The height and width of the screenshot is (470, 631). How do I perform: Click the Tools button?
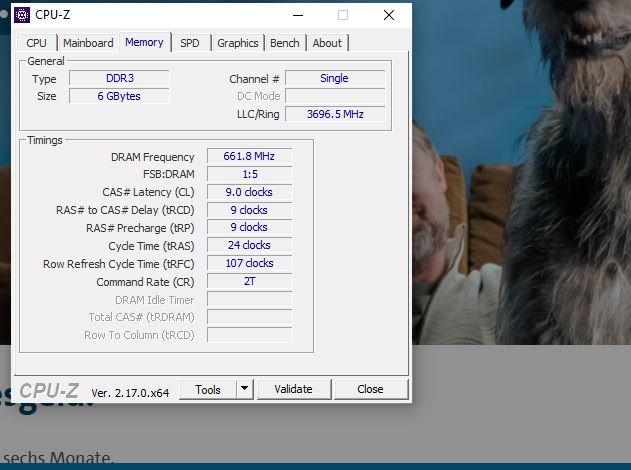[208, 390]
